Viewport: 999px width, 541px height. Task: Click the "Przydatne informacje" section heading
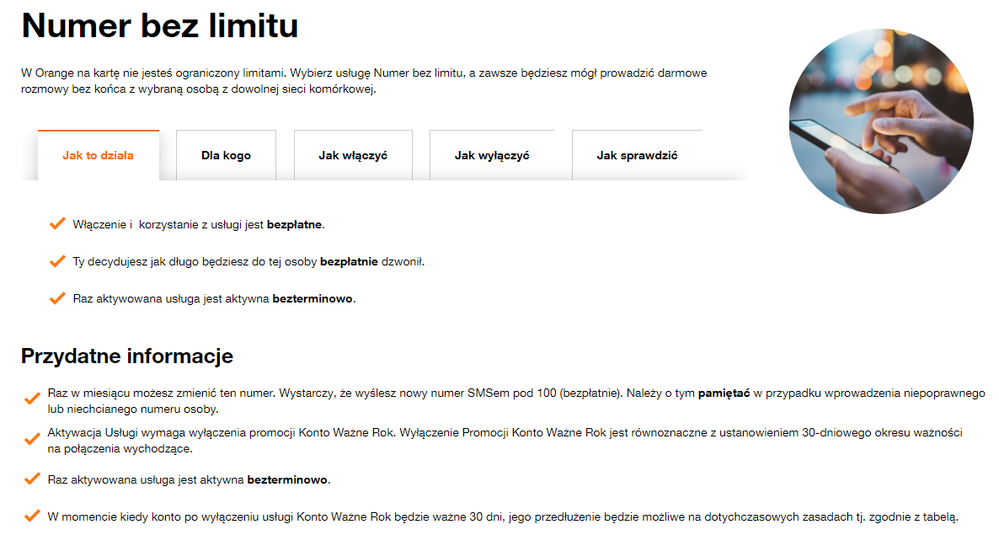tap(127, 356)
